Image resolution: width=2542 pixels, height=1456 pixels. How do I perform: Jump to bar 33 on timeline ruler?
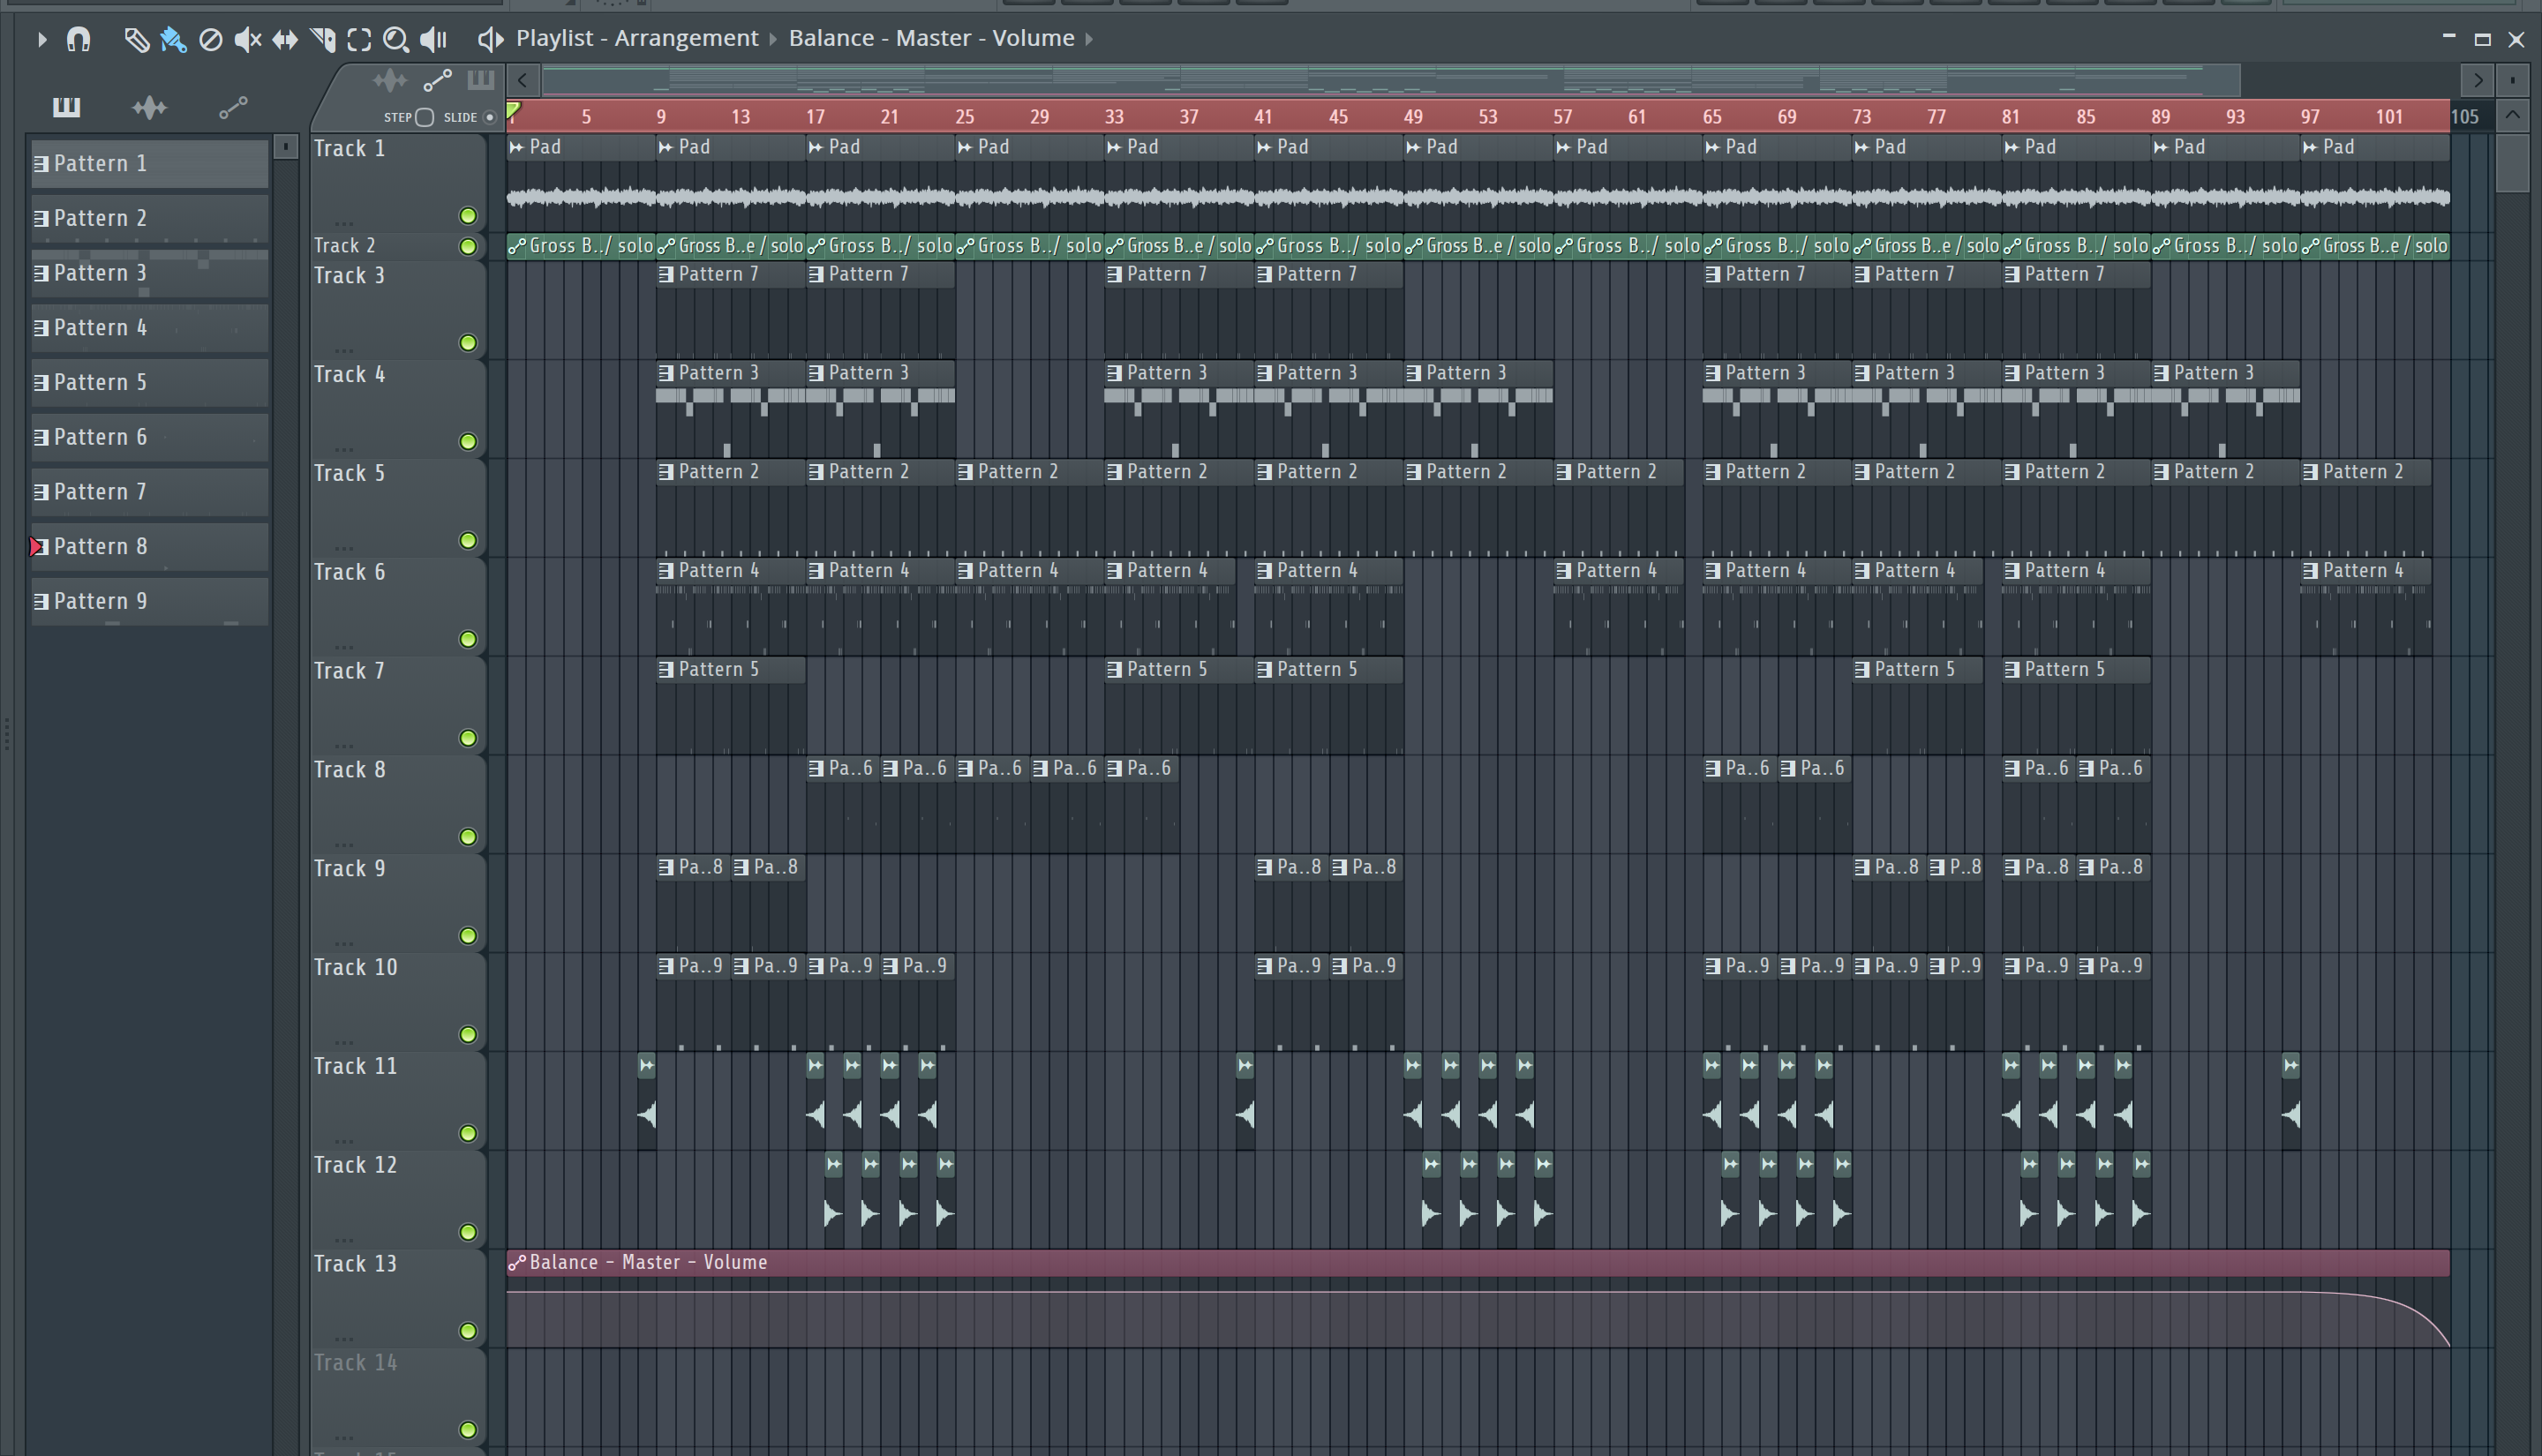click(x=1114, y=117)
